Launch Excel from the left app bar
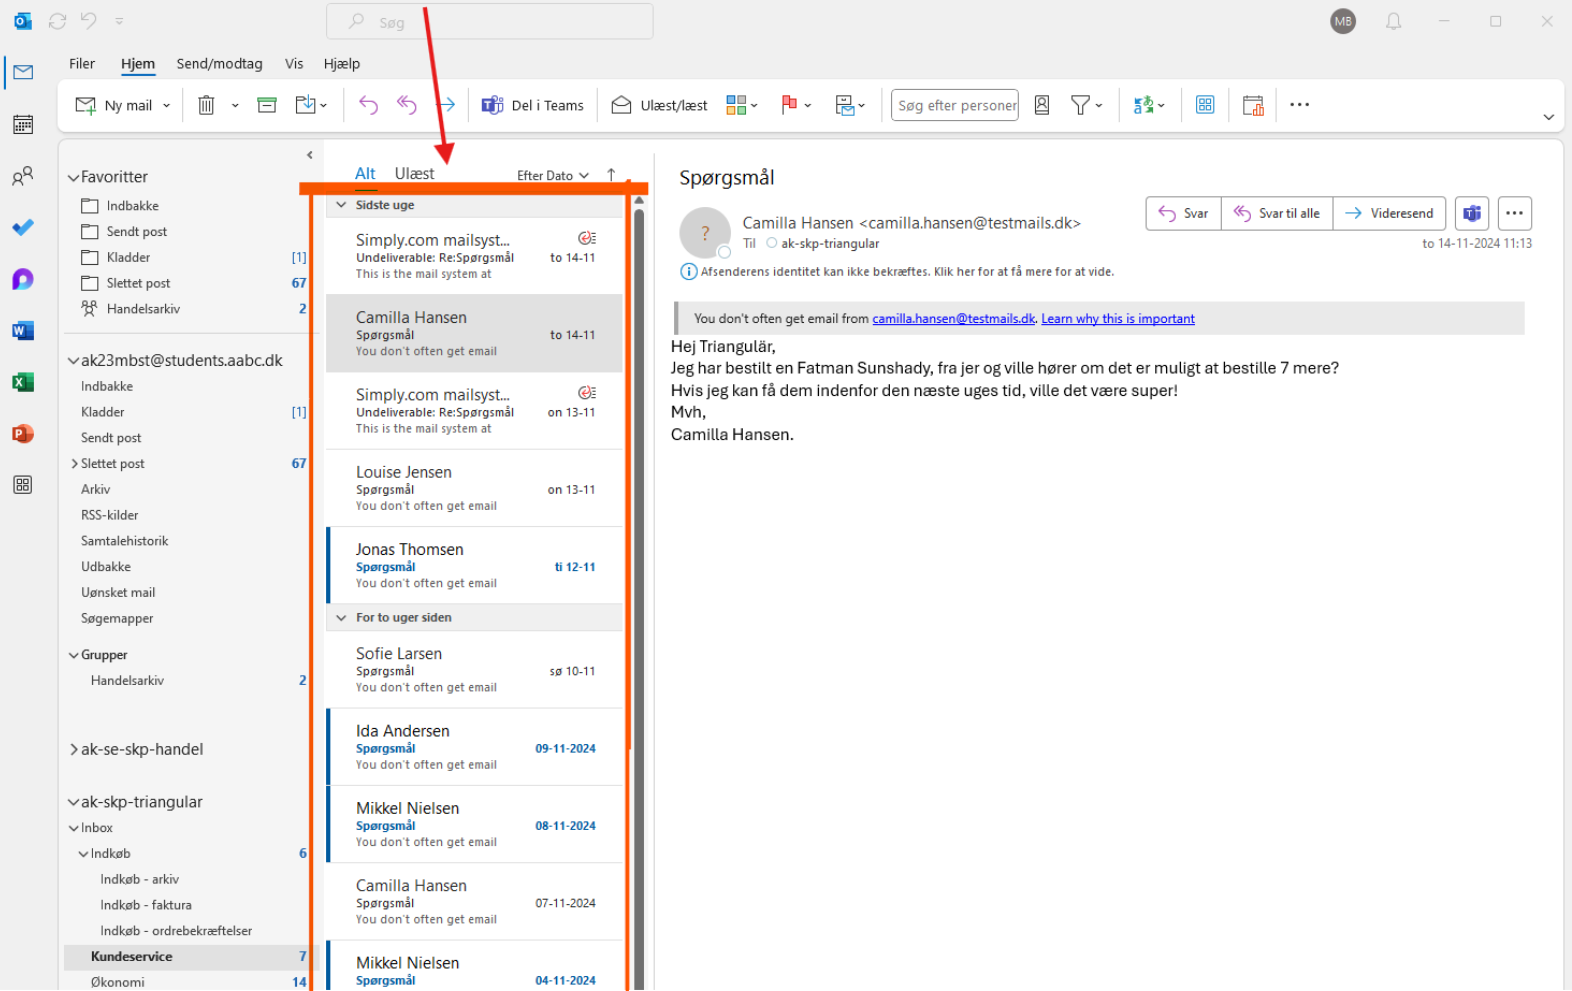This screenshot has height=991, width=1572. point(23,382)
